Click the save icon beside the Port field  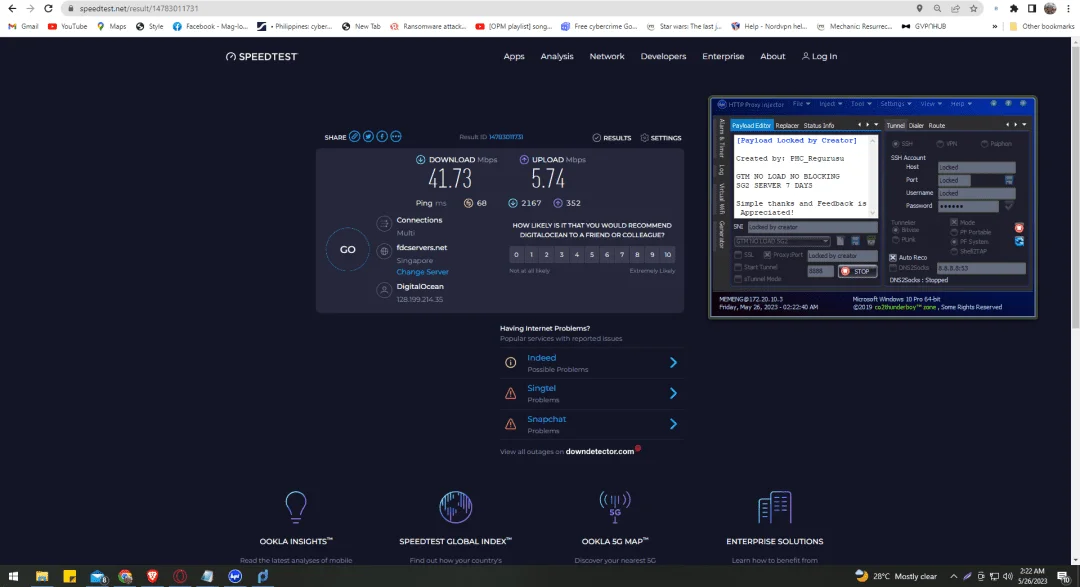1009,180
